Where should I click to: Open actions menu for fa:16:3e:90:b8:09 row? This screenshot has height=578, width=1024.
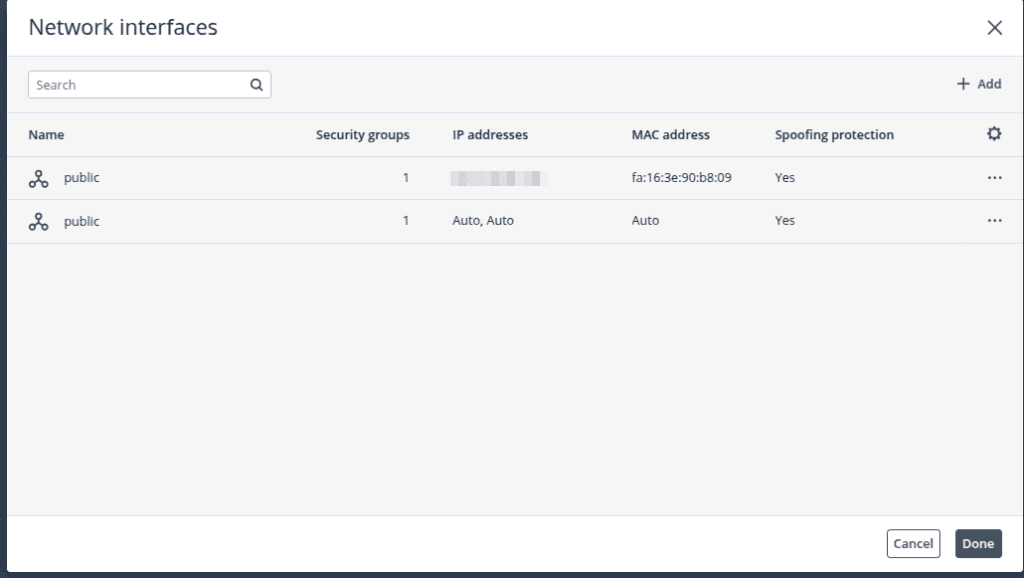[995, 178]
